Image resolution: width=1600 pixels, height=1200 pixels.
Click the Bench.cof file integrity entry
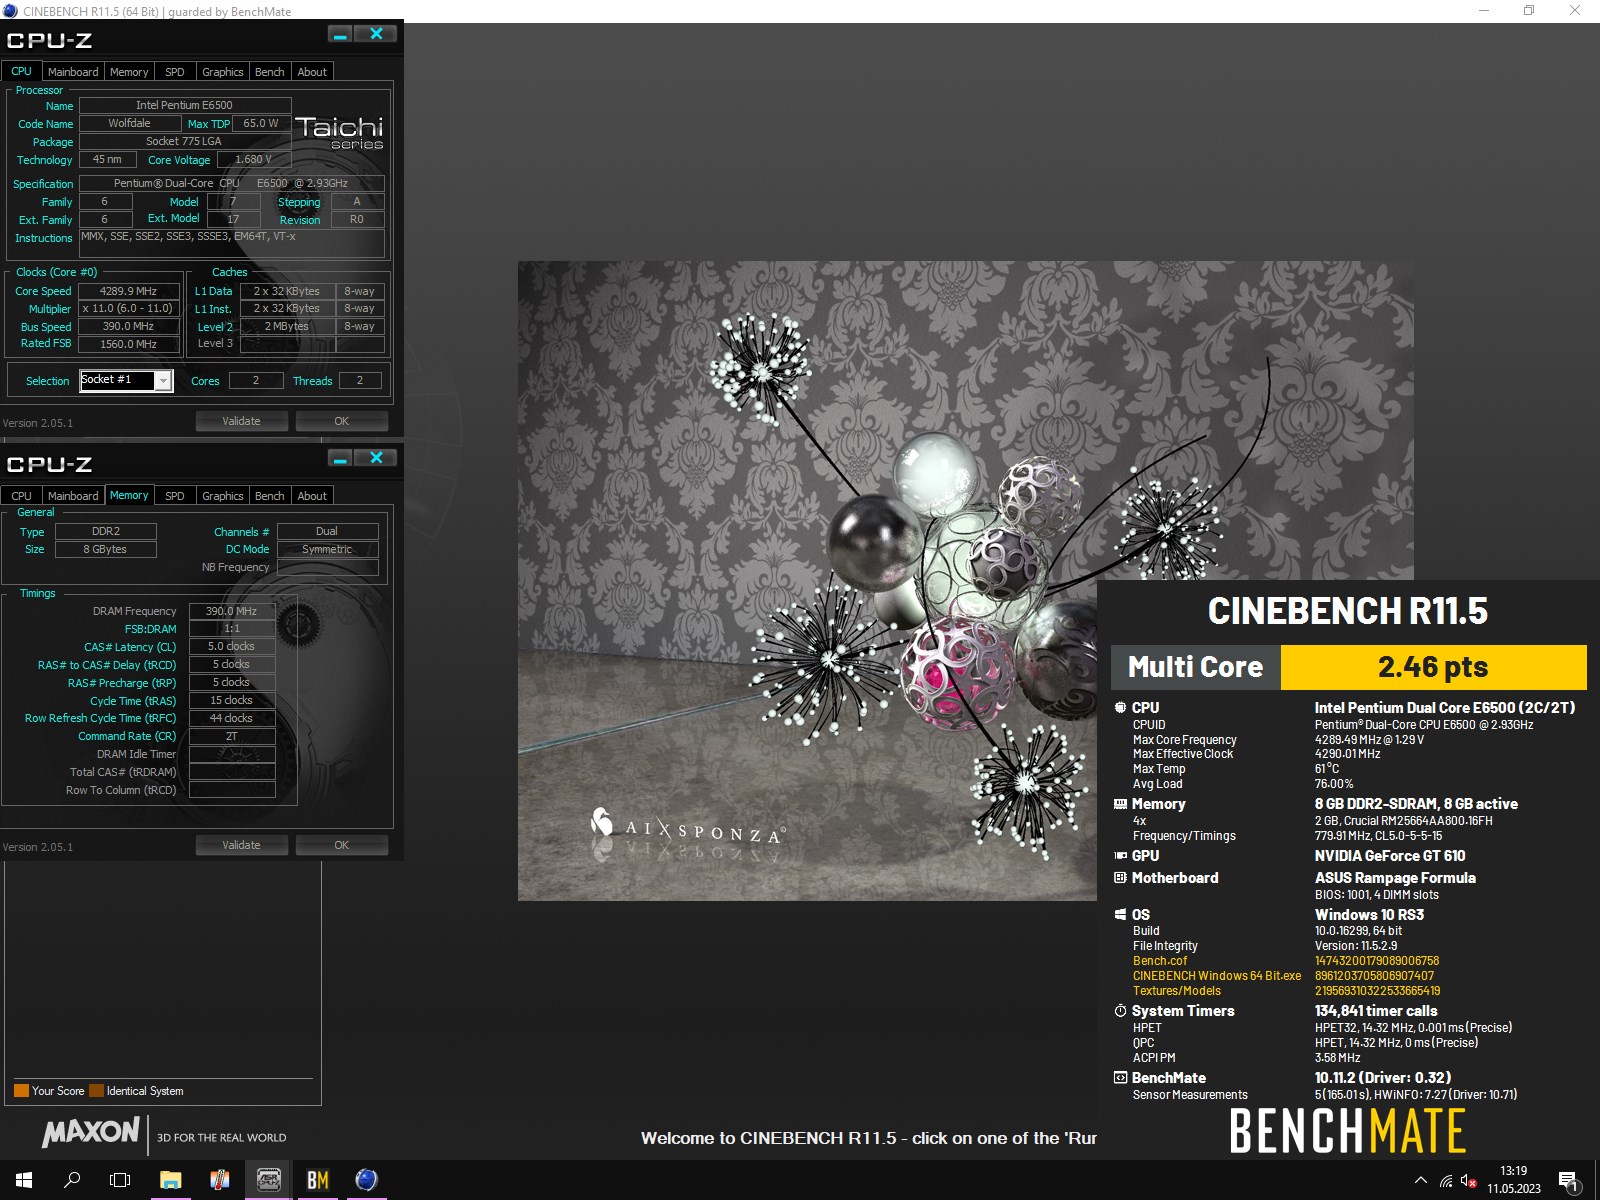click(x=1160, y=961)
